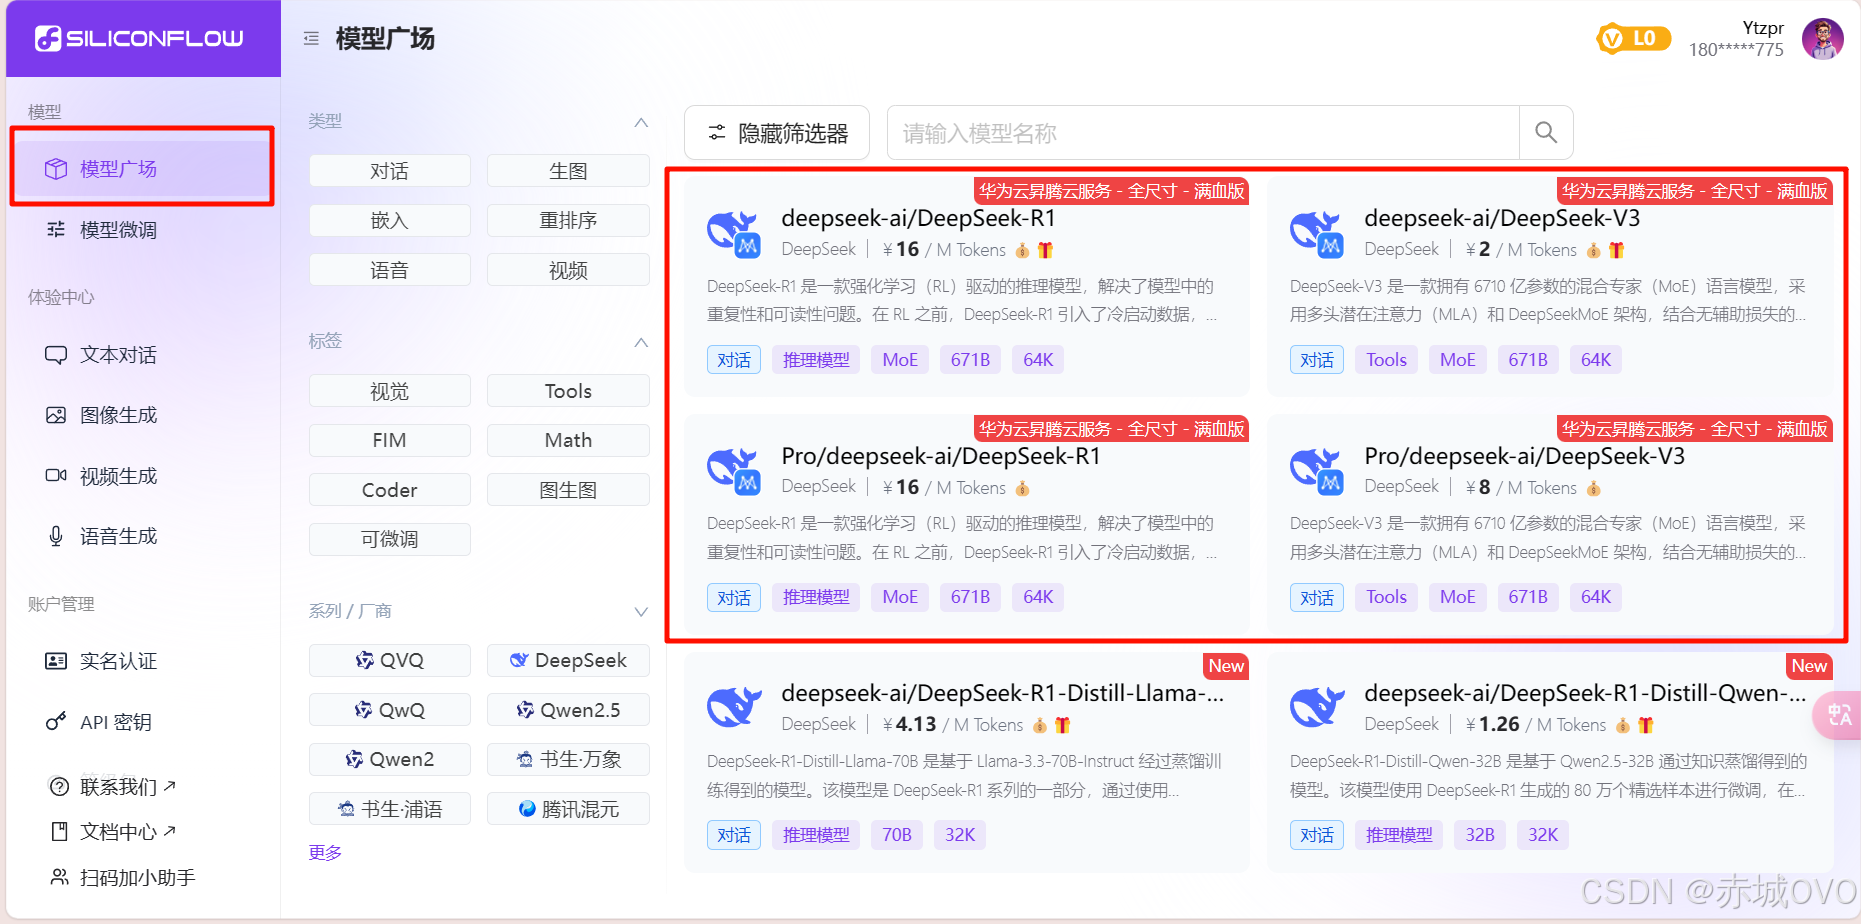
Task: Click the SiliconFlow logo
Action: (139, 38)
